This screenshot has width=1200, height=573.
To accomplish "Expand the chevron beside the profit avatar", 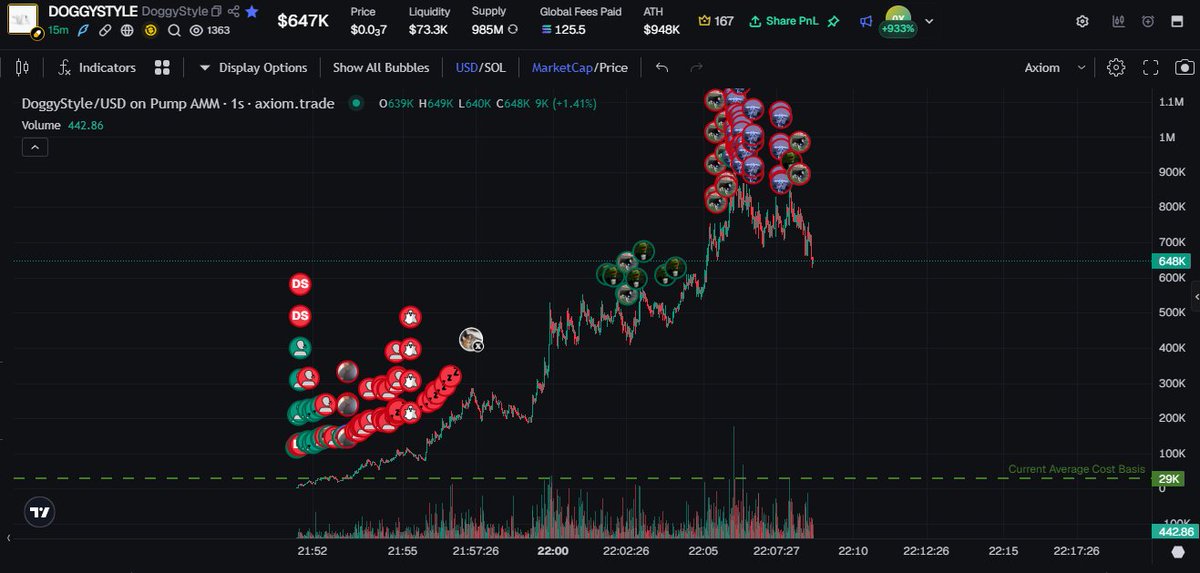I will [930, 21].
